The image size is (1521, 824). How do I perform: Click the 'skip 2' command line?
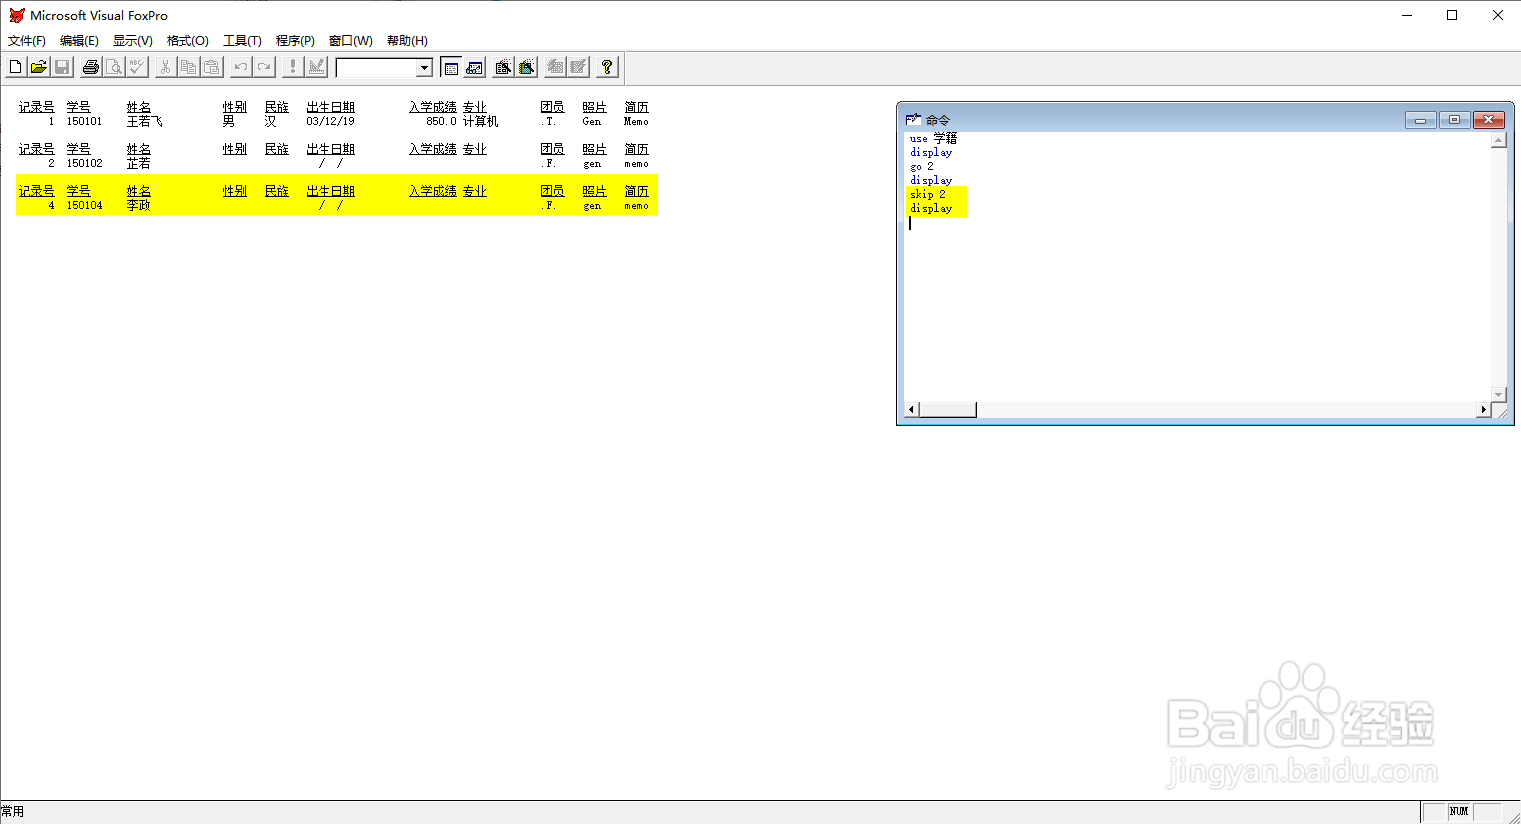928,195
